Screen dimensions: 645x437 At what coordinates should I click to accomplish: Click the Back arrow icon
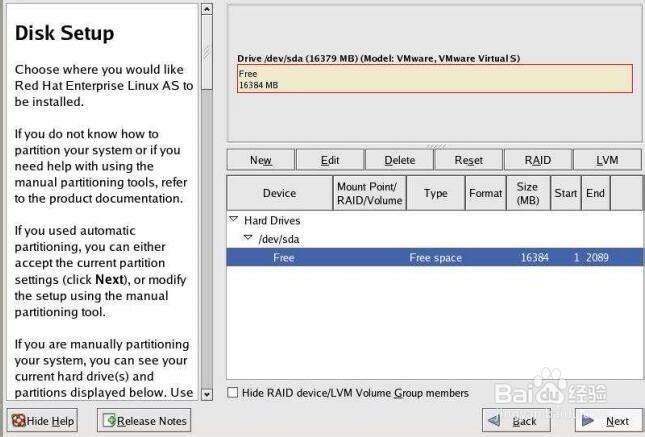(494, 421)
